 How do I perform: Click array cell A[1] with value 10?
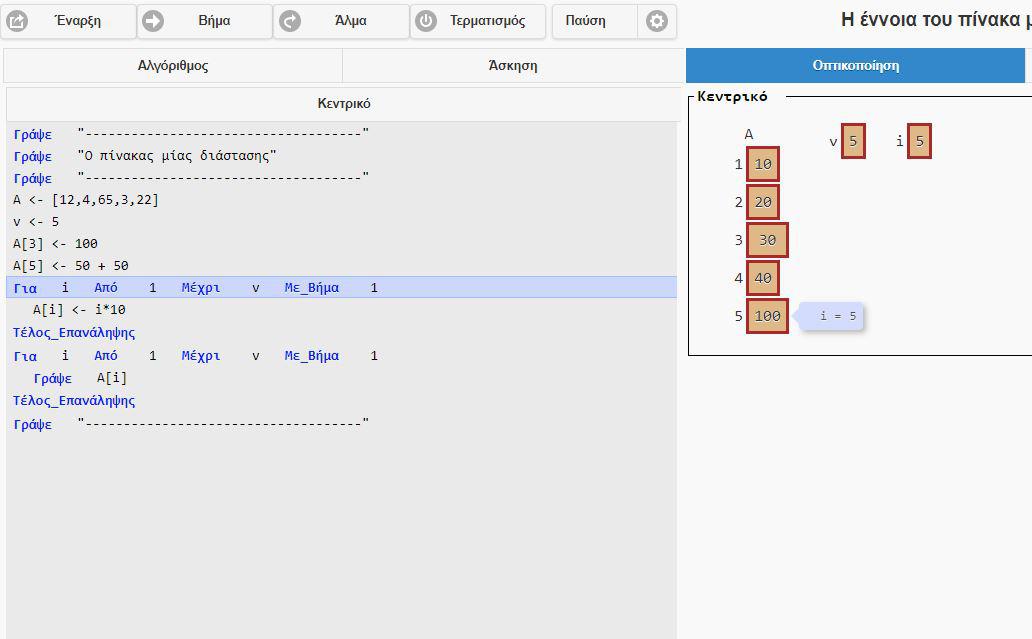tap(763, 164)
